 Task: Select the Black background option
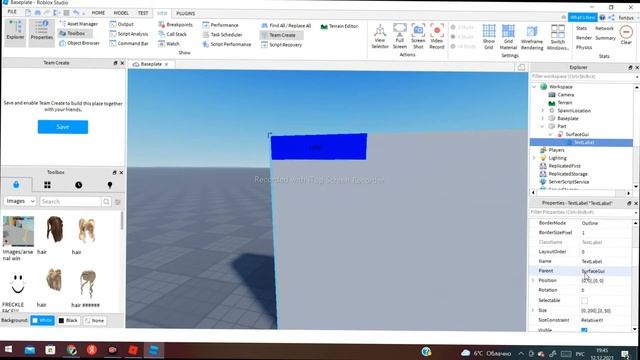click(68, 320)
